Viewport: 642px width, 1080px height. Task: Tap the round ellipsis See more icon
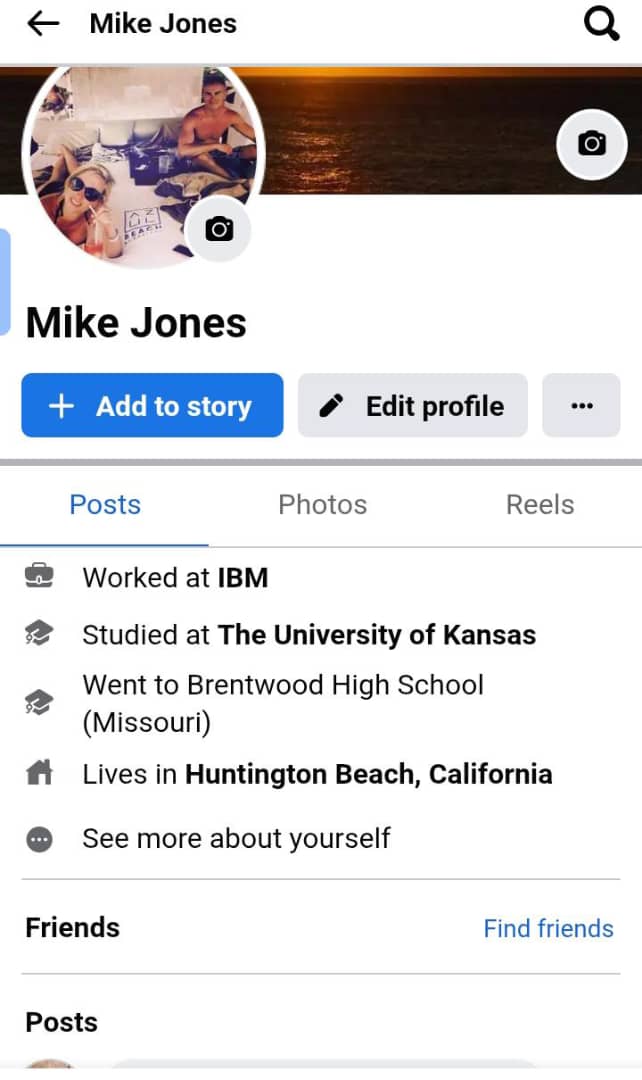[40, 838]
